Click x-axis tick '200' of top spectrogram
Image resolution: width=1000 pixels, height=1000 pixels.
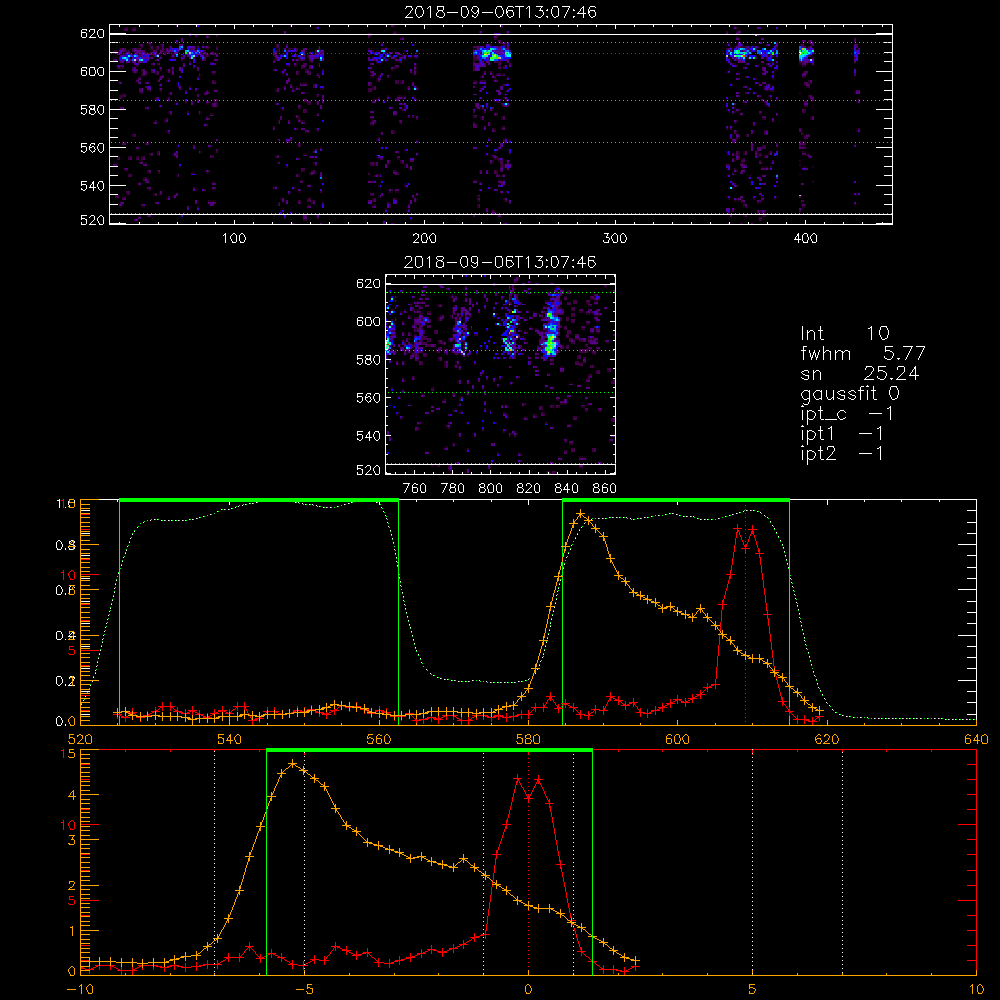pyautogui.click(x=425, y=239)
